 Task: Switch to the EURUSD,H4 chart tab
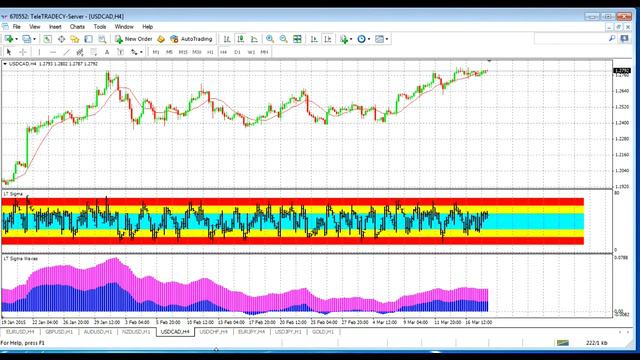(20, 332)
